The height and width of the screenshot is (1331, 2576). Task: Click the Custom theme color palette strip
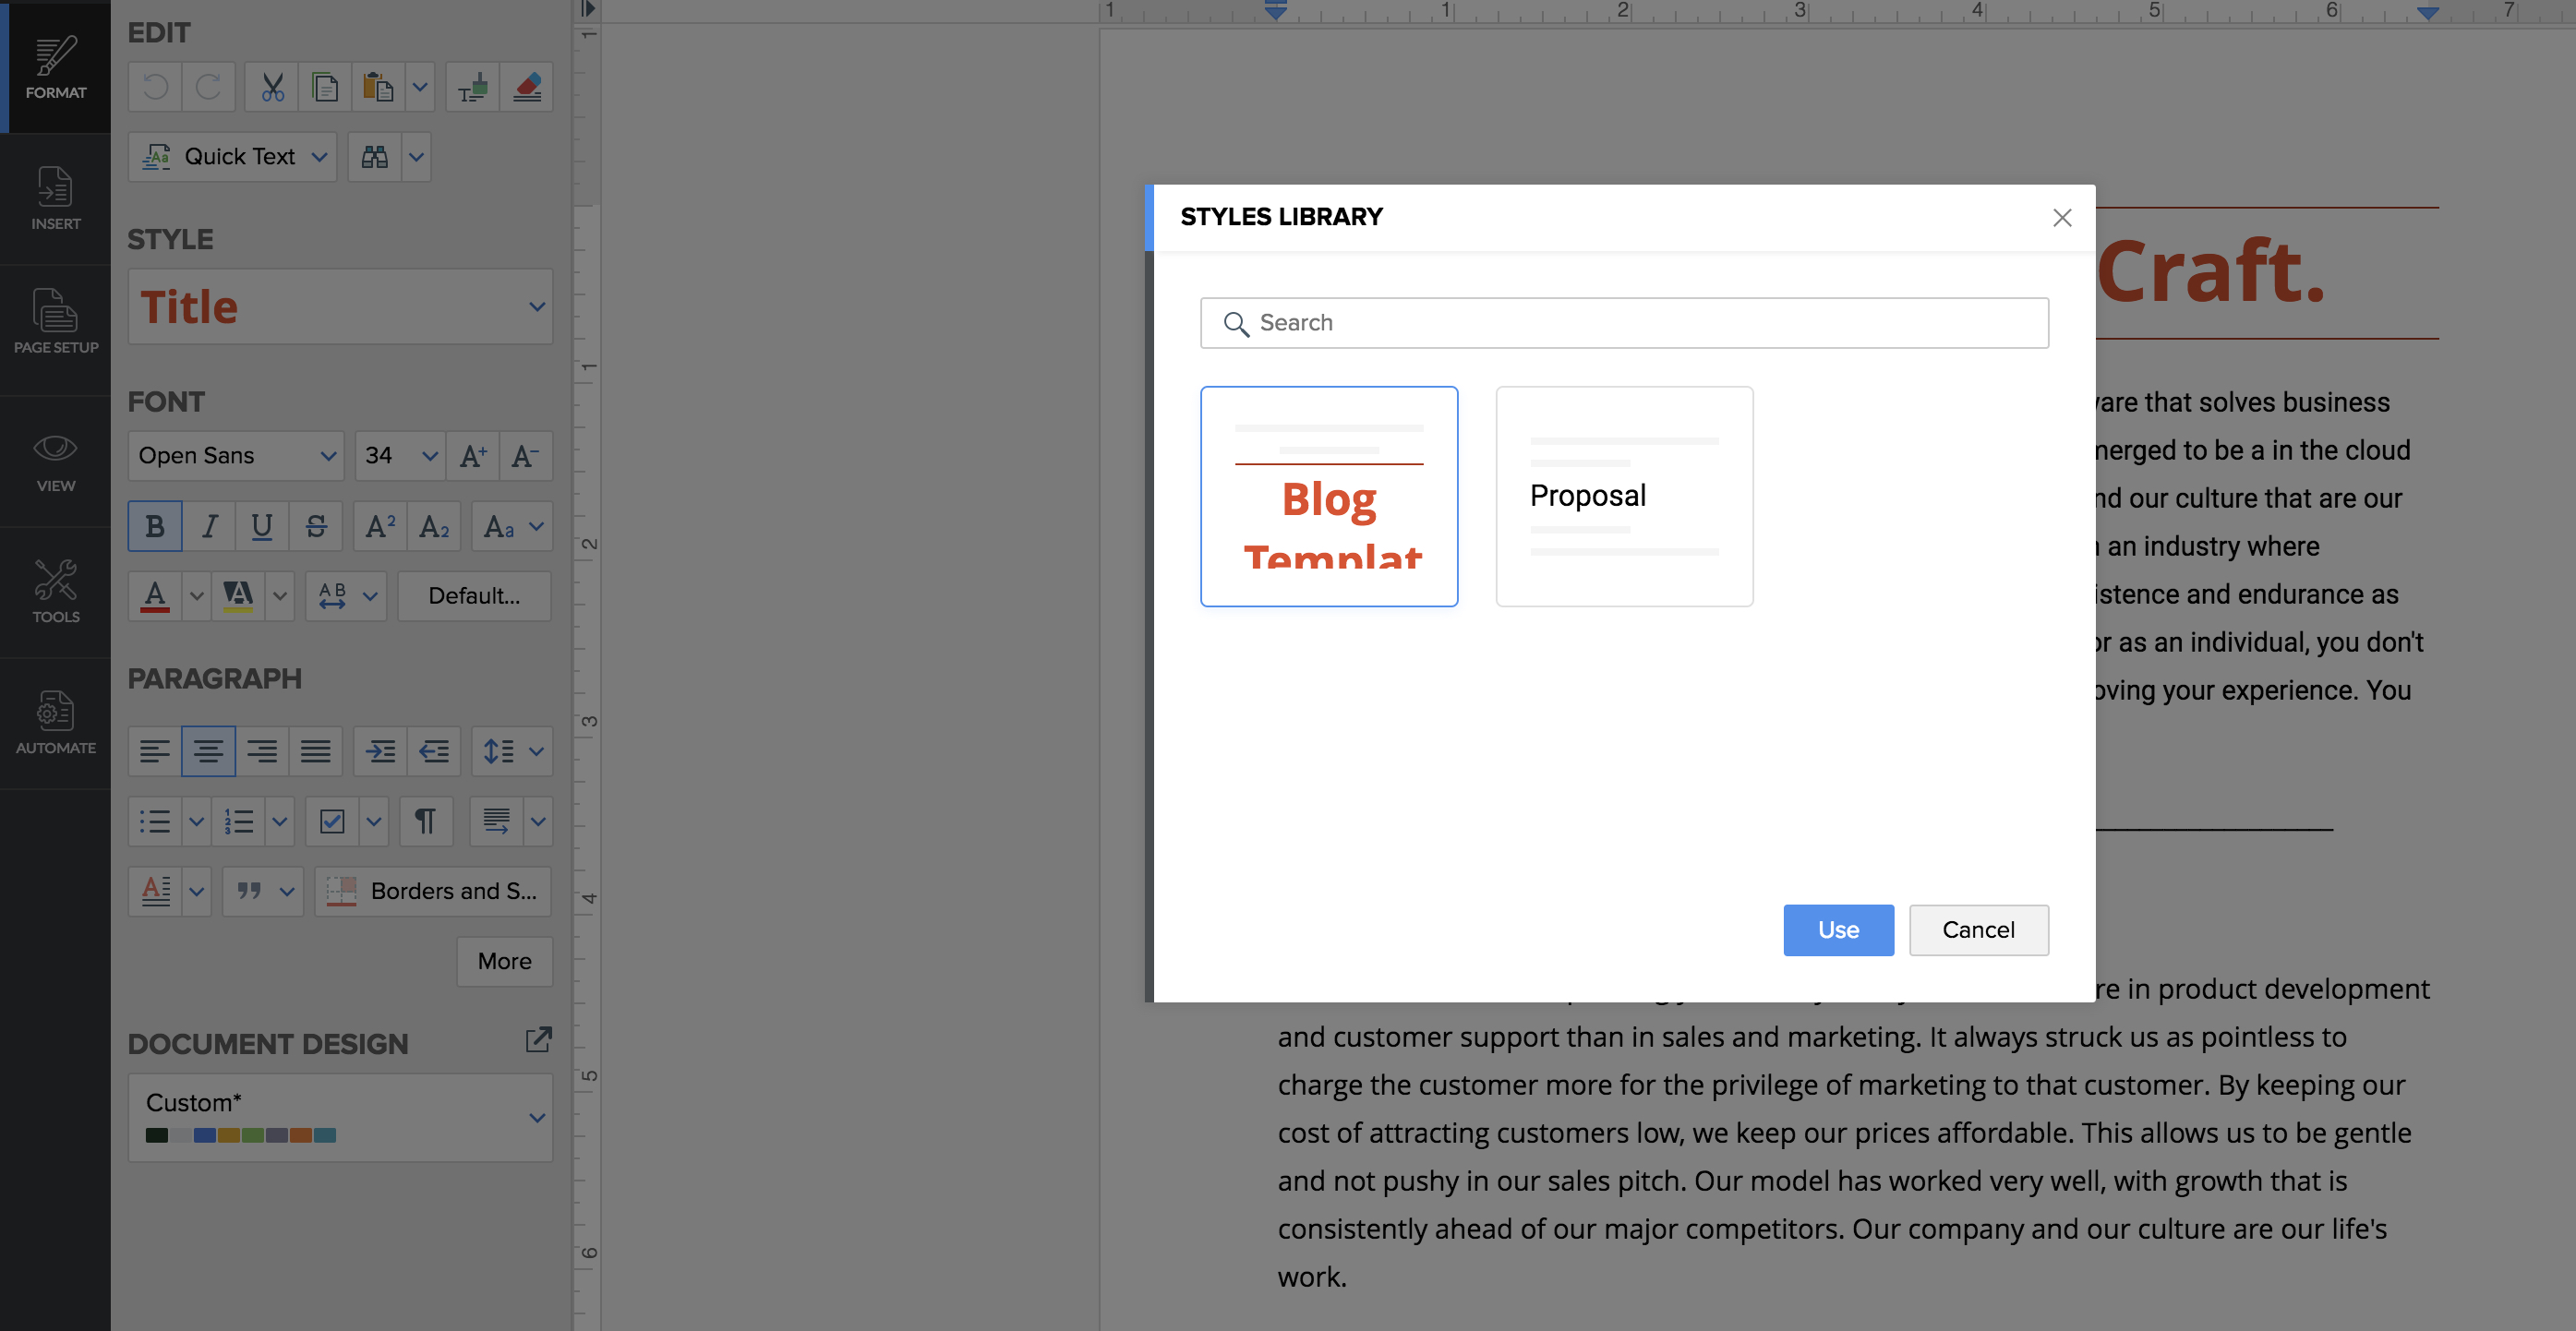241,1135
